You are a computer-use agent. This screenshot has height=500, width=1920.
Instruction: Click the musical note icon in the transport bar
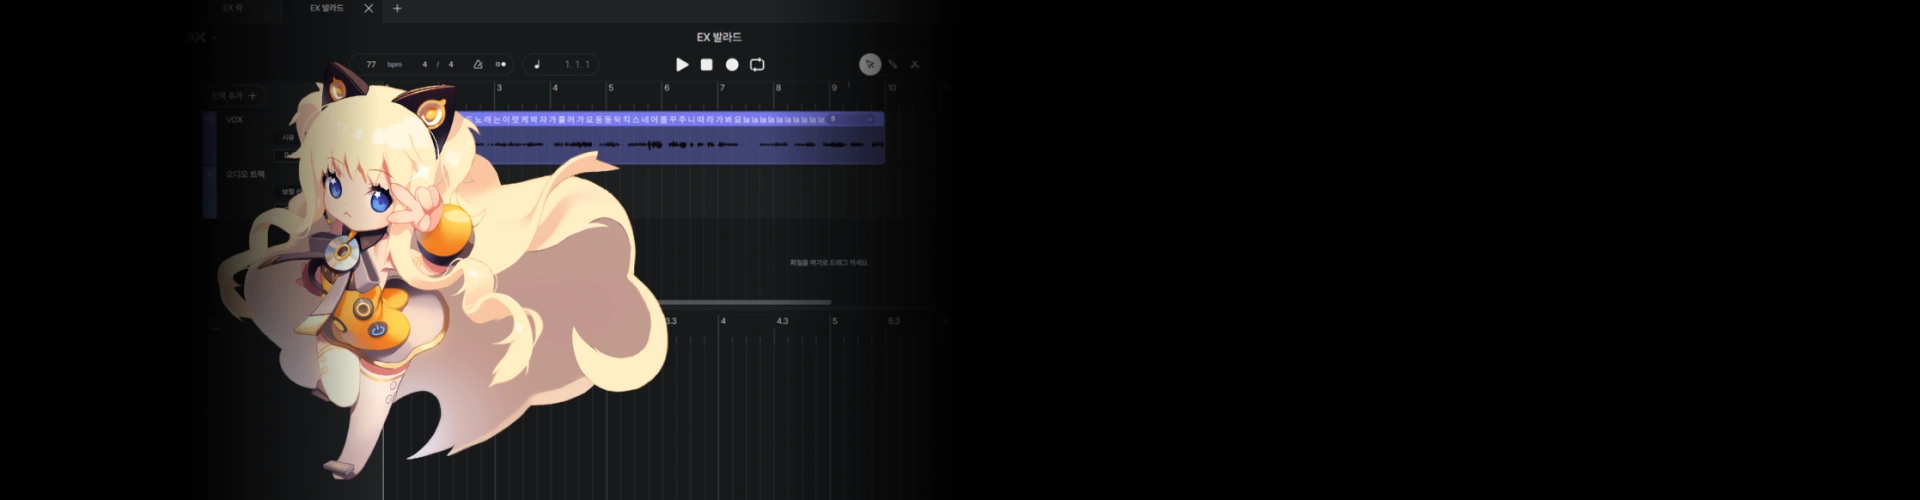537,65
